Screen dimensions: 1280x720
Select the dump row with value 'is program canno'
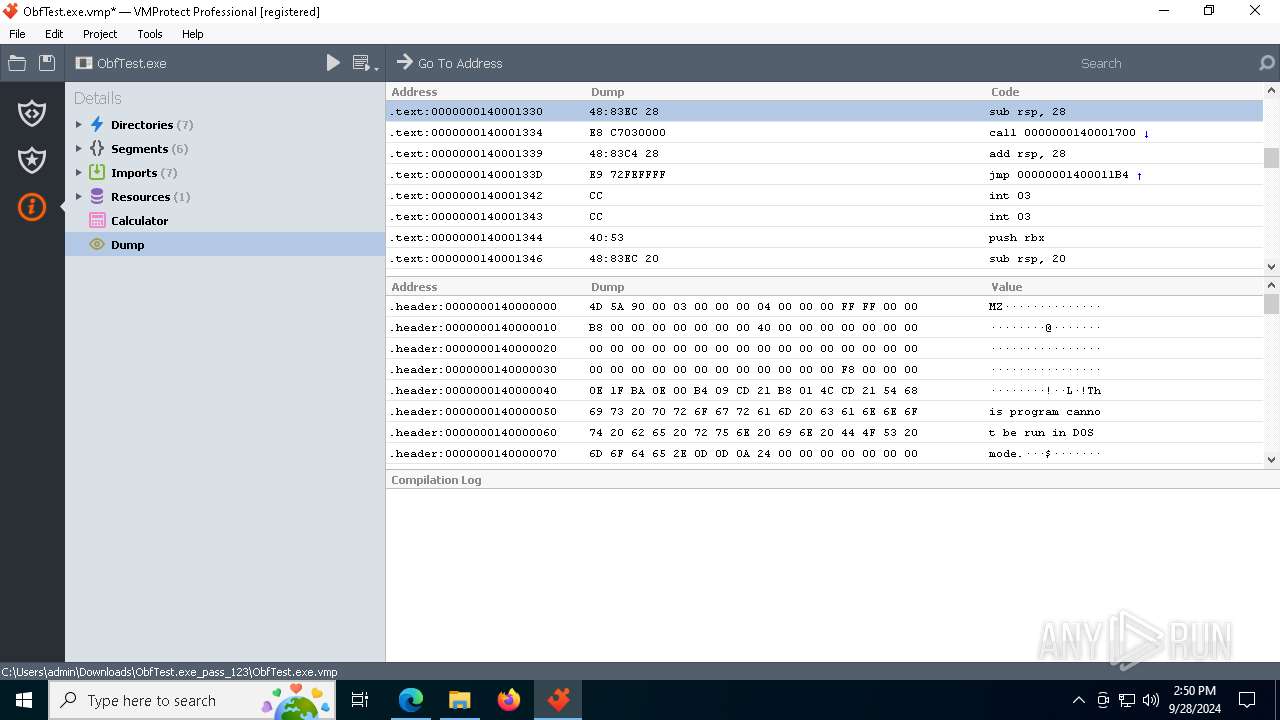coord(825,411)
